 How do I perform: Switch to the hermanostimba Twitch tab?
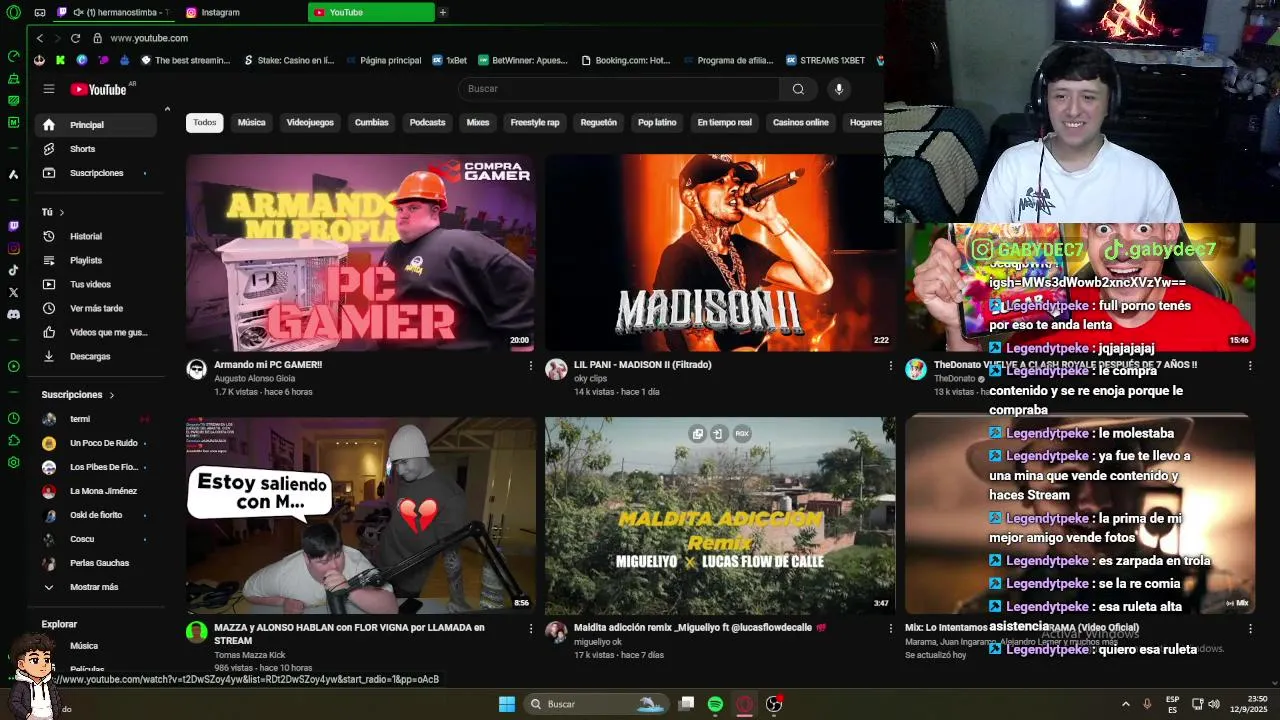tap(113, 12)
